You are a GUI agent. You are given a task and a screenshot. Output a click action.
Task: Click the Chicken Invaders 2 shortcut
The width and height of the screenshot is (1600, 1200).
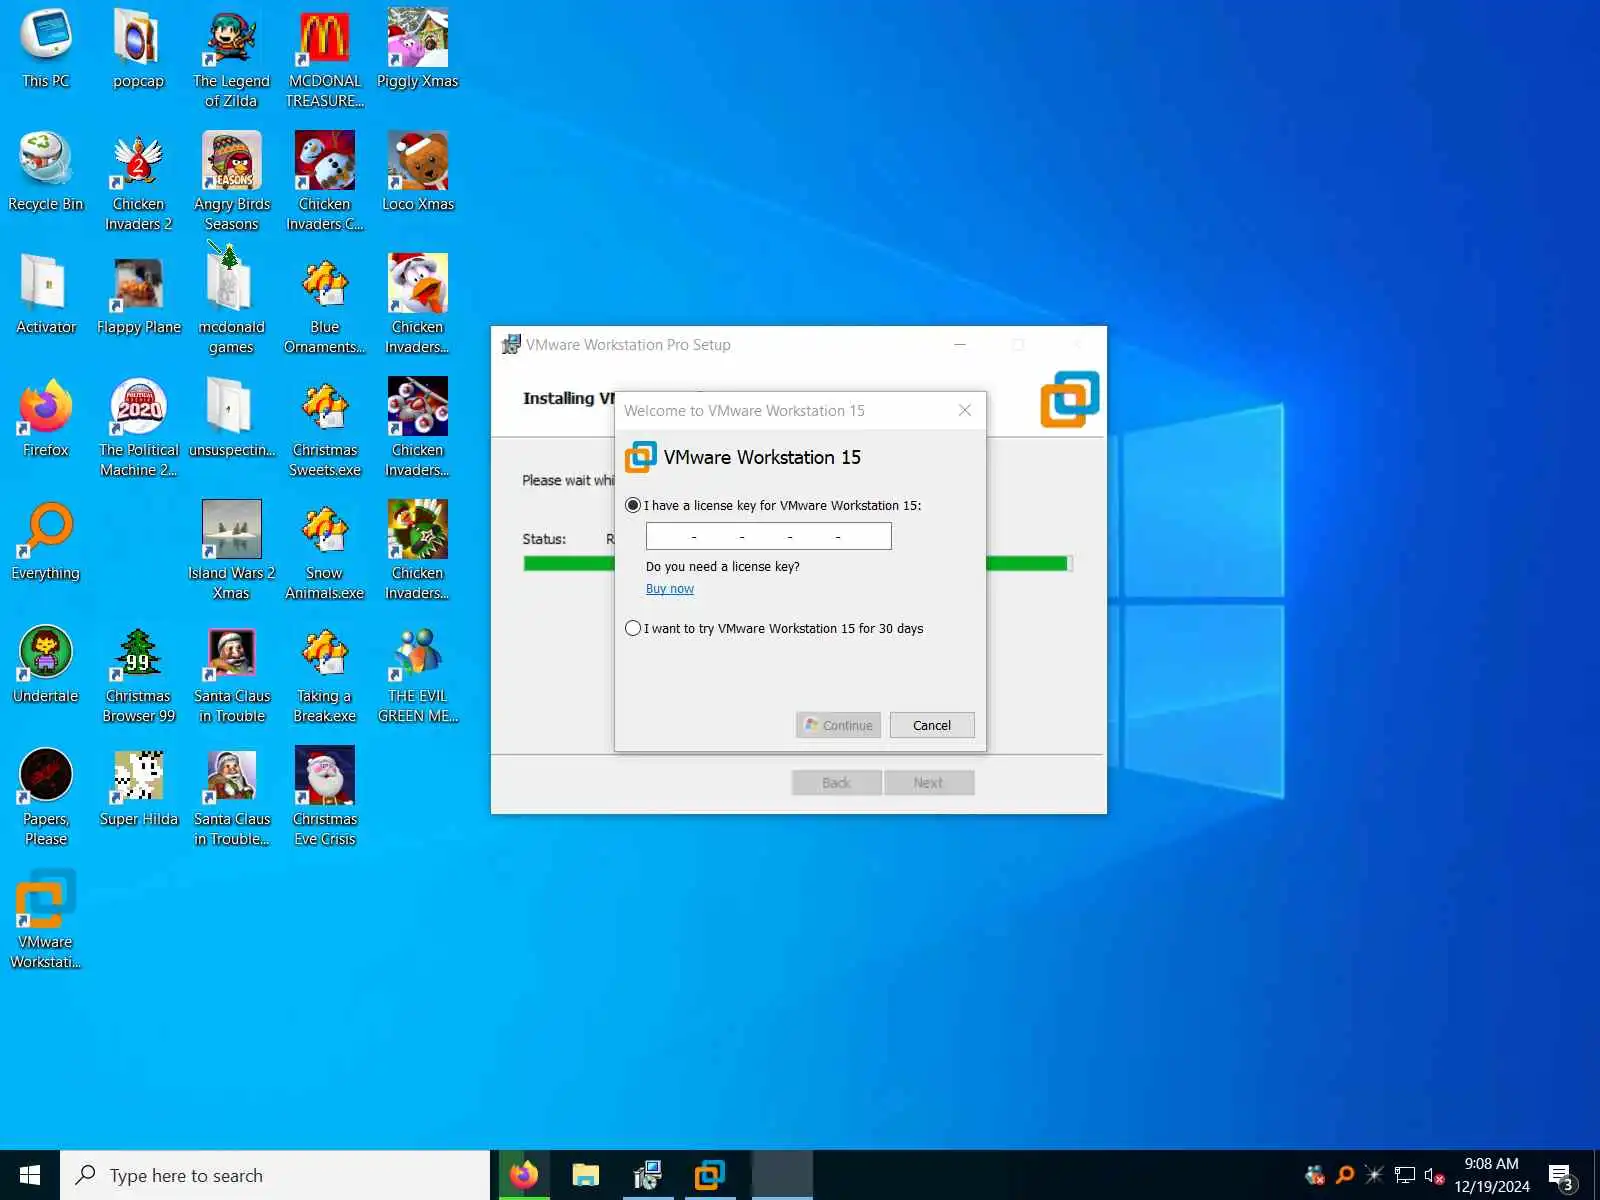pos(138,183)
